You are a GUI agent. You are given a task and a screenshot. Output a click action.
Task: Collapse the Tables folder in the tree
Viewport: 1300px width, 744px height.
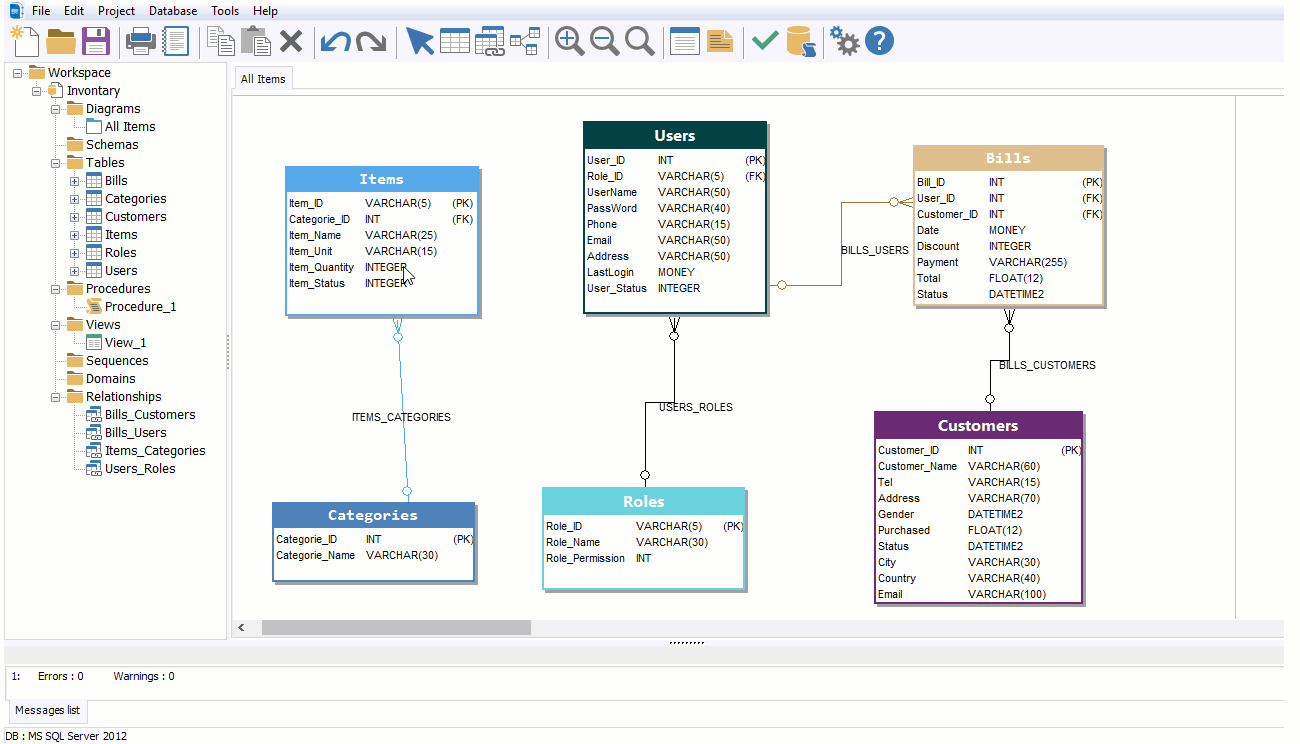click(57, 162)
